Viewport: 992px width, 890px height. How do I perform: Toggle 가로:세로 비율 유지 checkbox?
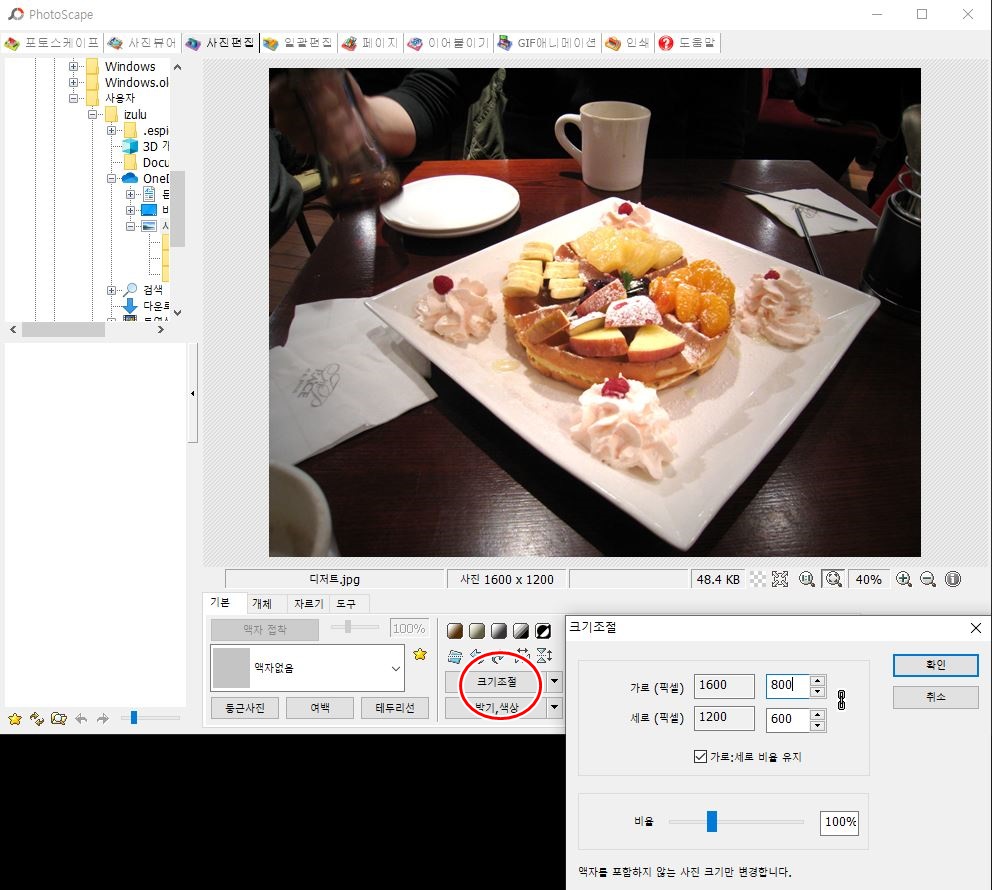700,756
